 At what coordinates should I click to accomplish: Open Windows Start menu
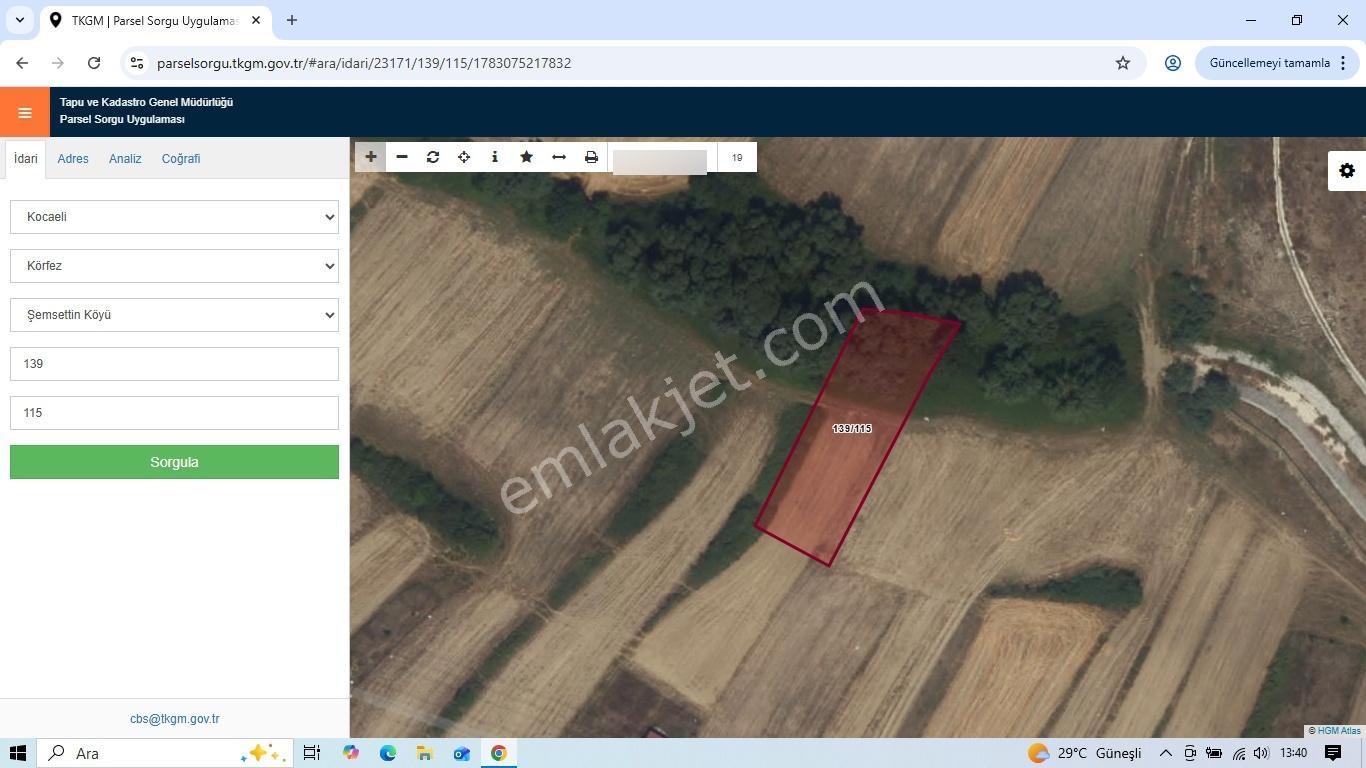[18, 753]
